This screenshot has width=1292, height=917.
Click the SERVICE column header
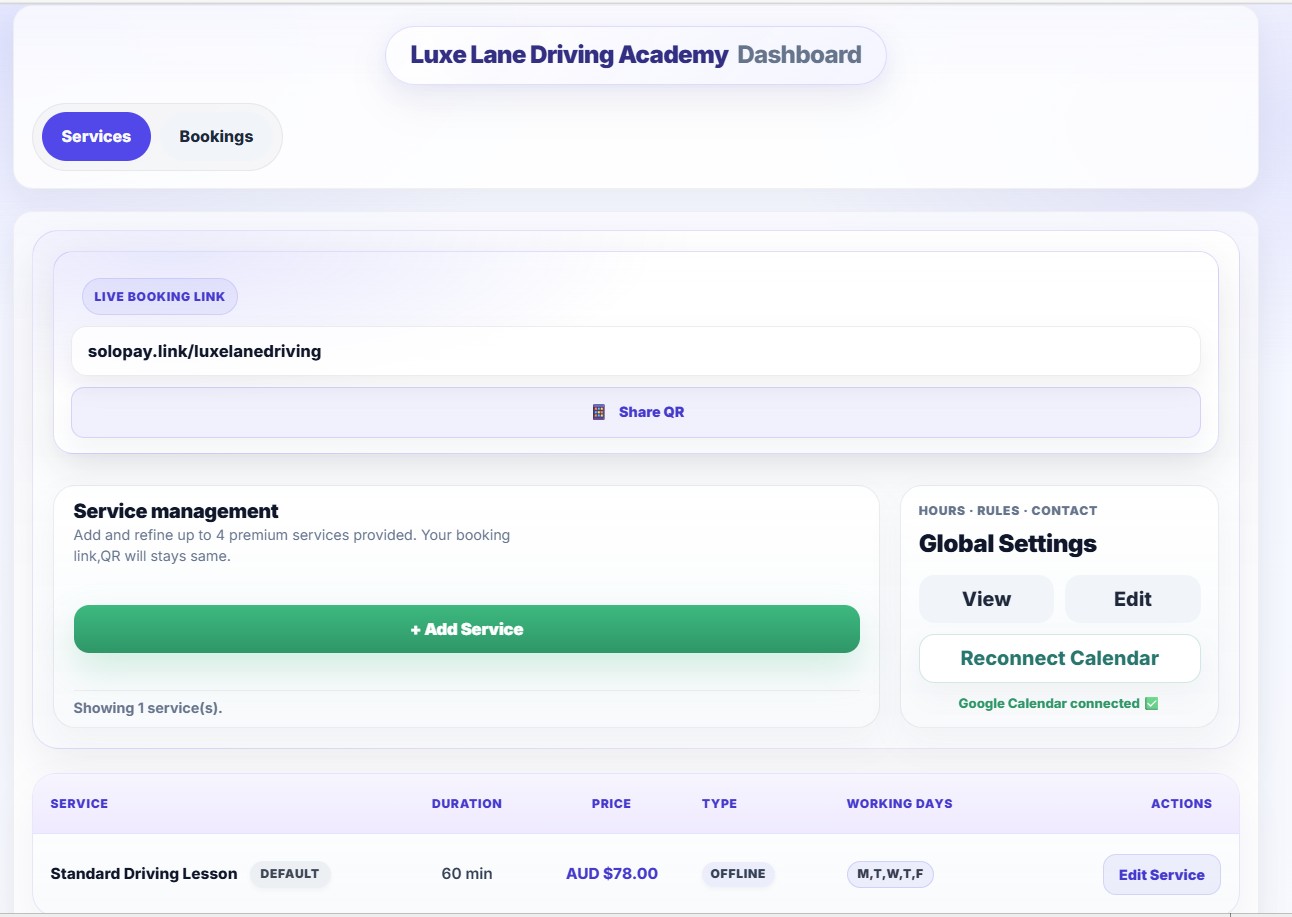[78, 803]
